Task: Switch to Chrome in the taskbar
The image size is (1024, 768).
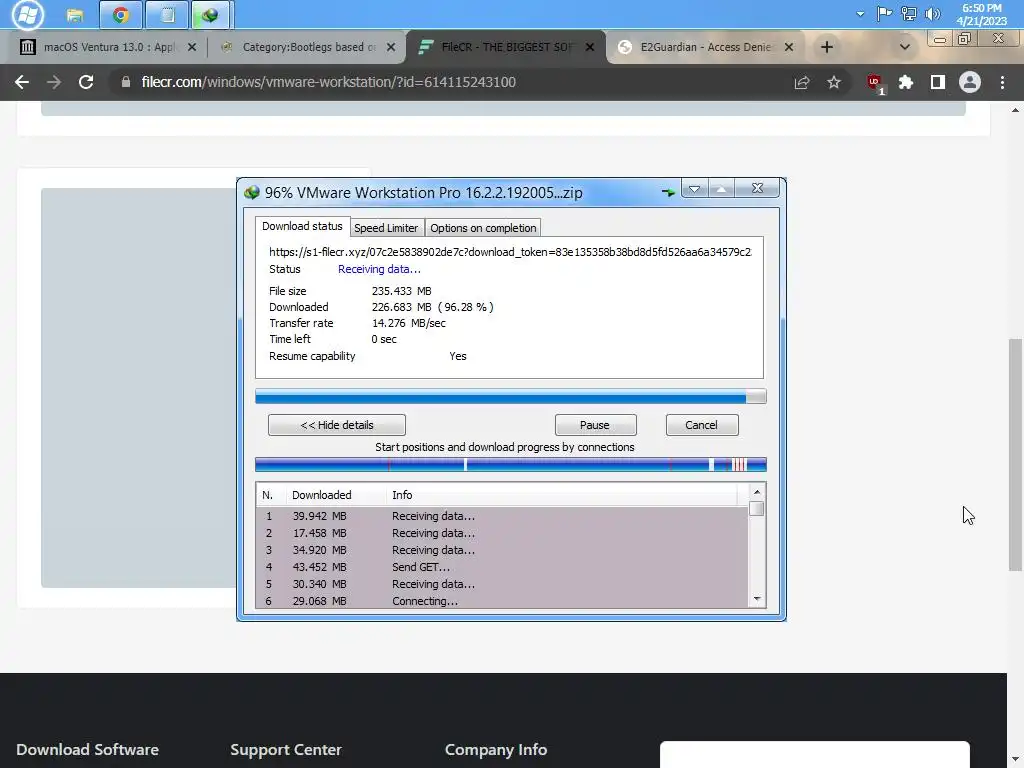Action: pyautogui.click(x=121, y=14)
